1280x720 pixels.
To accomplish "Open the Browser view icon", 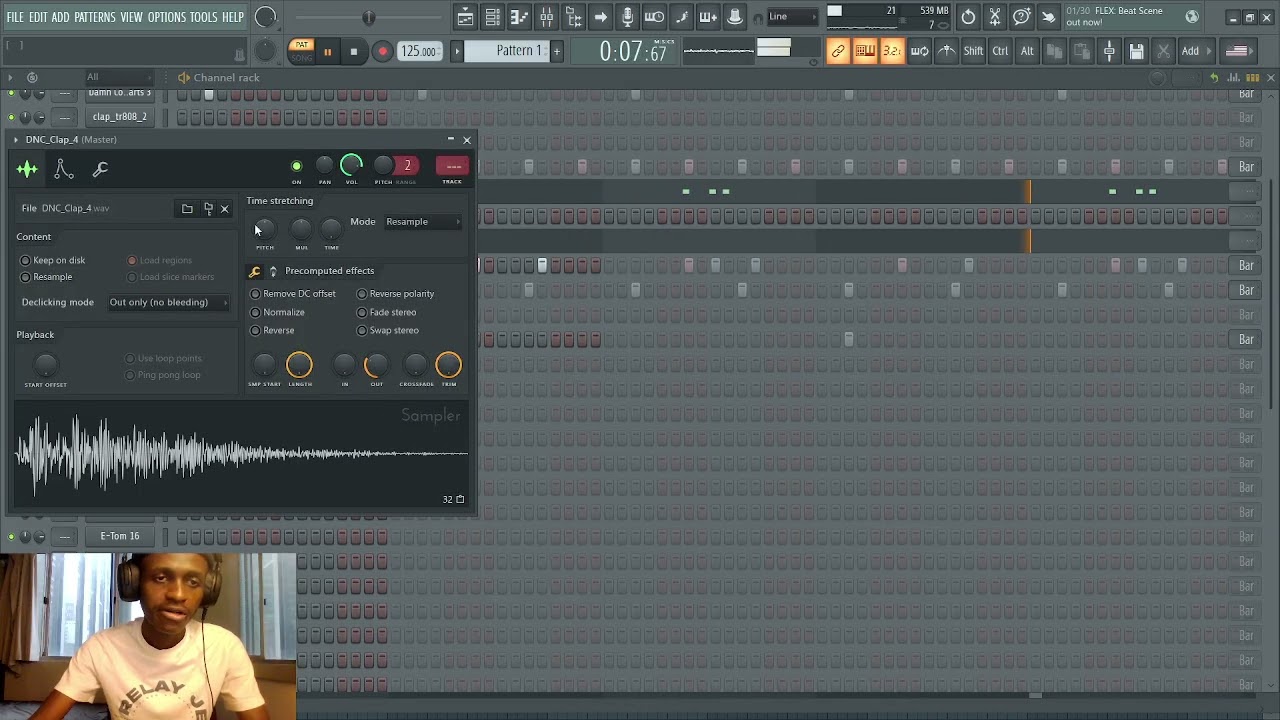I will pyautogui.click(x=573, y=17).
